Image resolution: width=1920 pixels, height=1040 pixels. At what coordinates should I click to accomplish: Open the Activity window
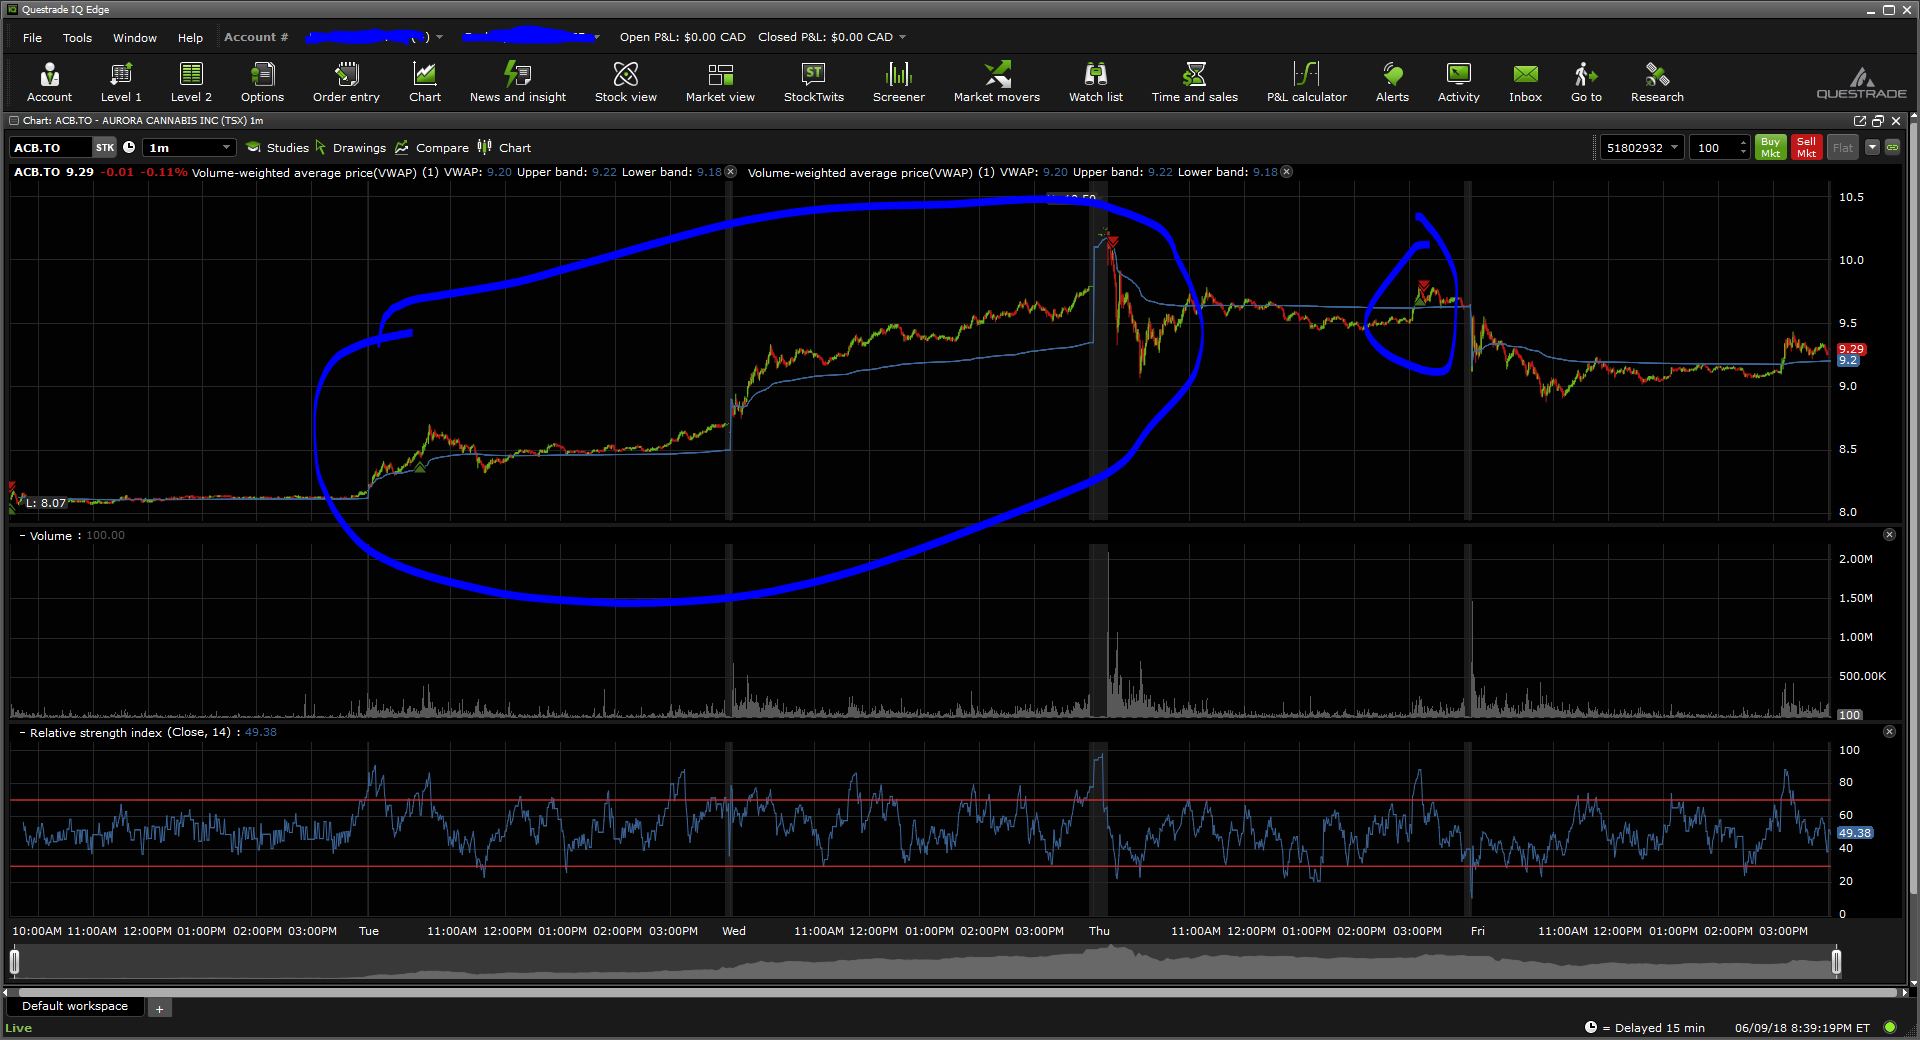pos(1459,82)
